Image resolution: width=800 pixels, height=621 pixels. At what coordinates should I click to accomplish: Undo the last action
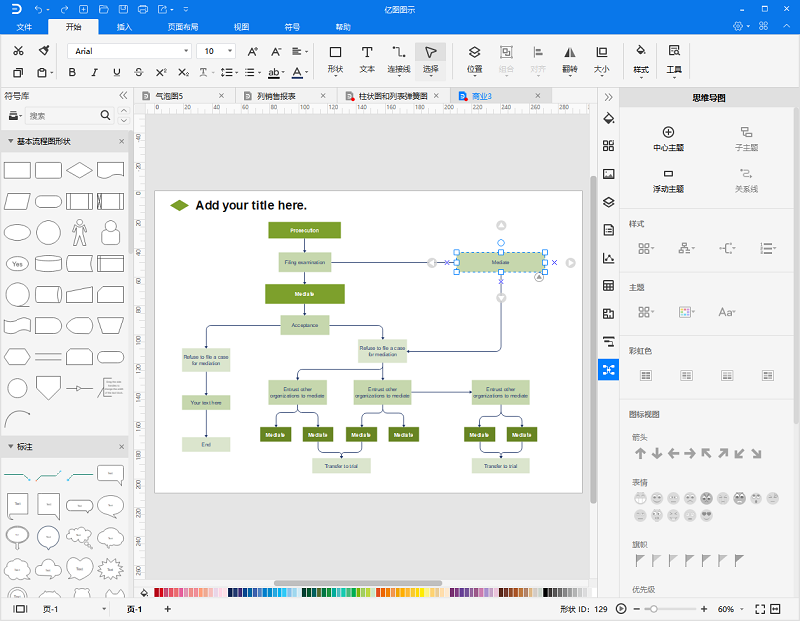pos(39,10)
